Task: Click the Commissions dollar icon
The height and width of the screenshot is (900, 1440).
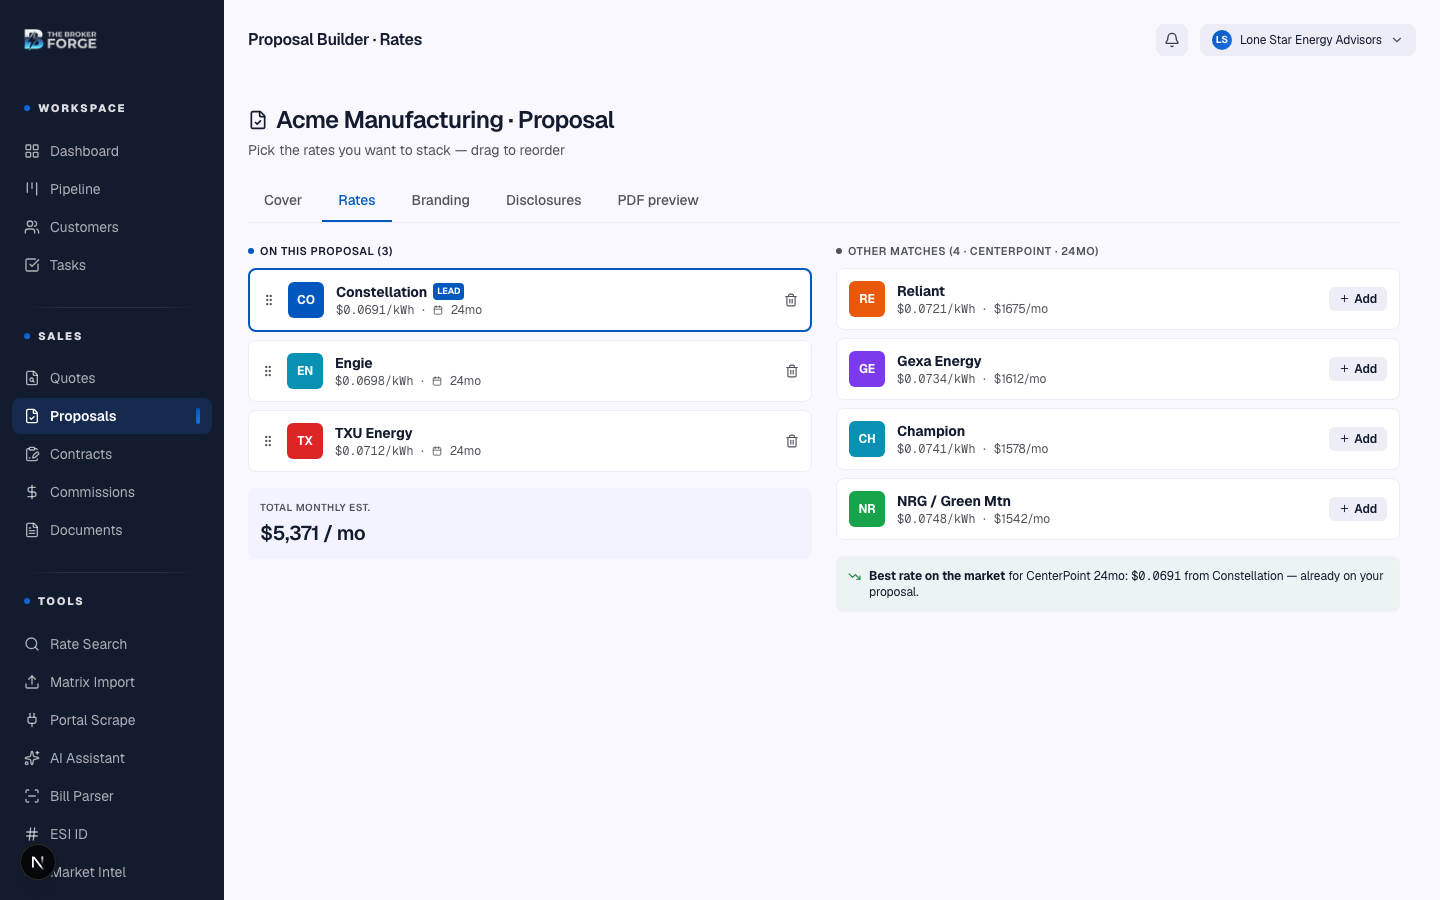Action: click(32, 492)
